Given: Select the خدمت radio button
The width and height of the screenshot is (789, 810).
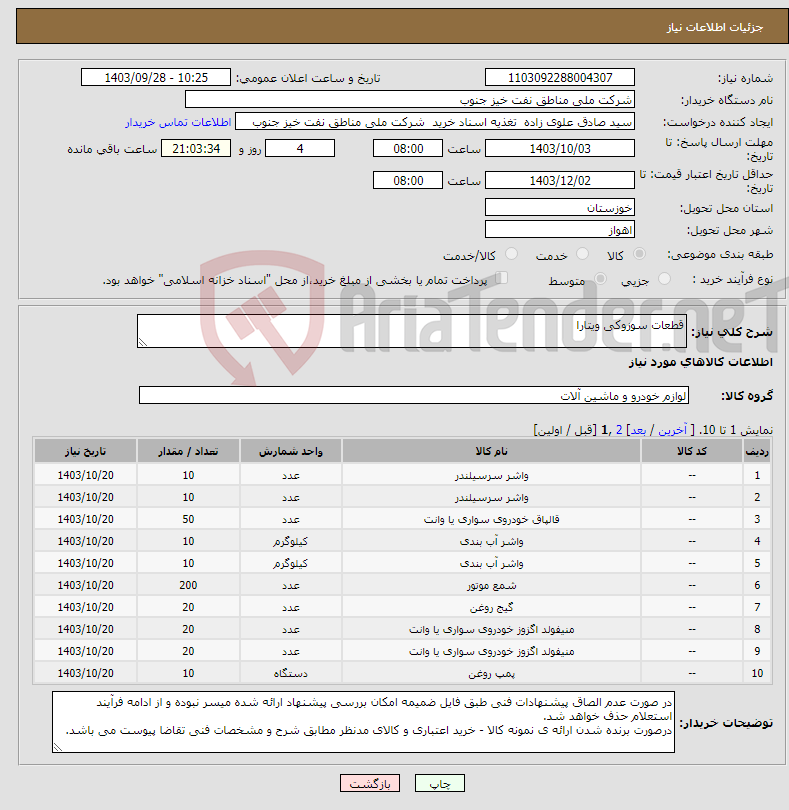Looking at the screenshot, I should coord(582,254).
